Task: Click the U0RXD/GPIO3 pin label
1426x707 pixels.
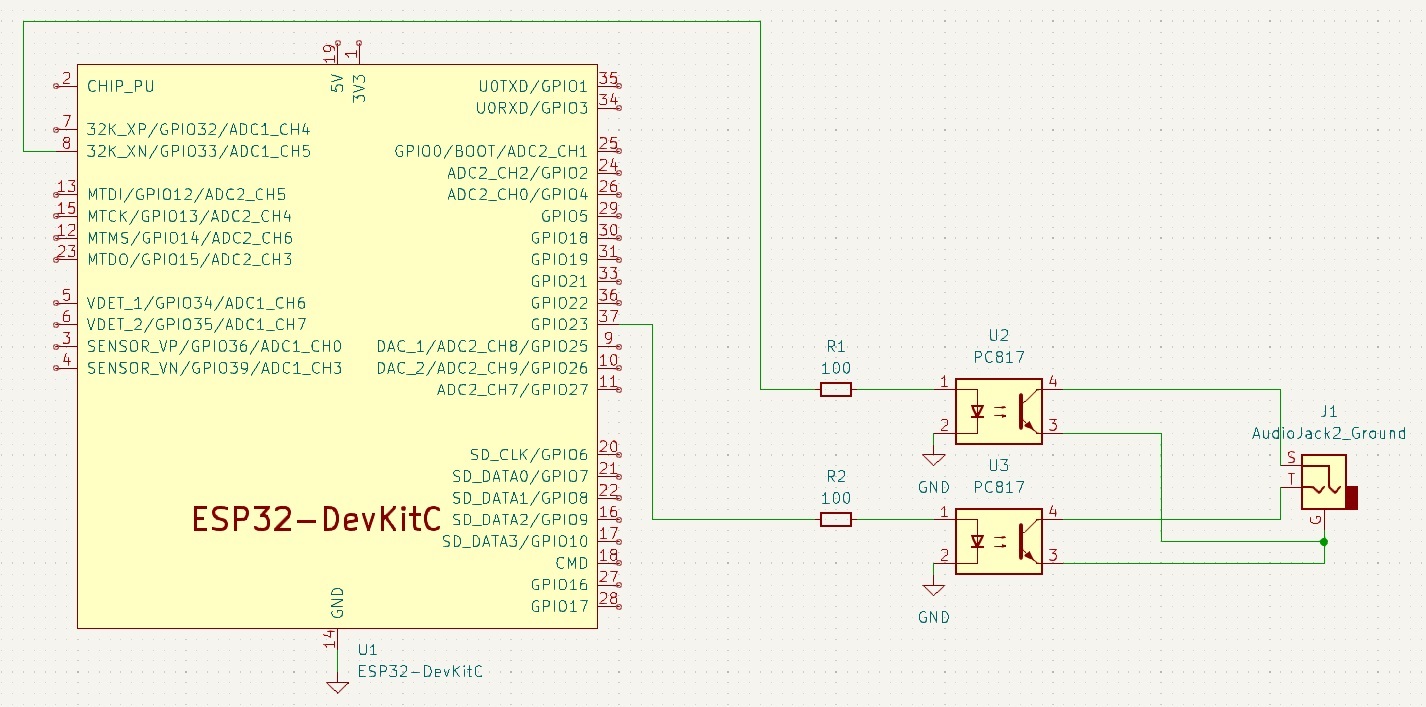Action: [532, 108]
